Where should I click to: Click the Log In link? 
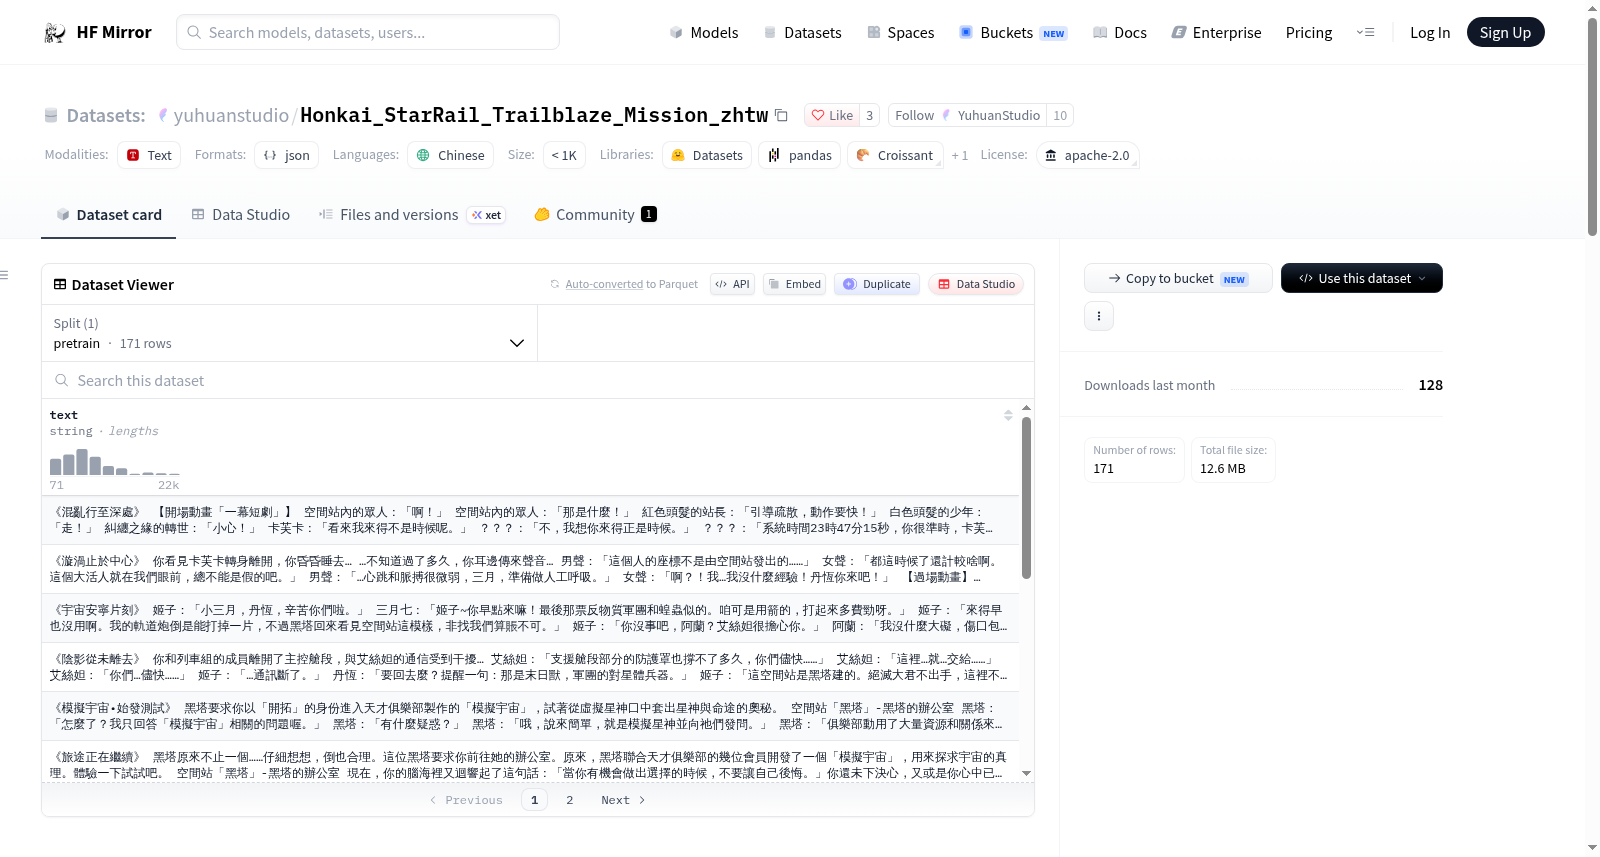point(1430,33)
